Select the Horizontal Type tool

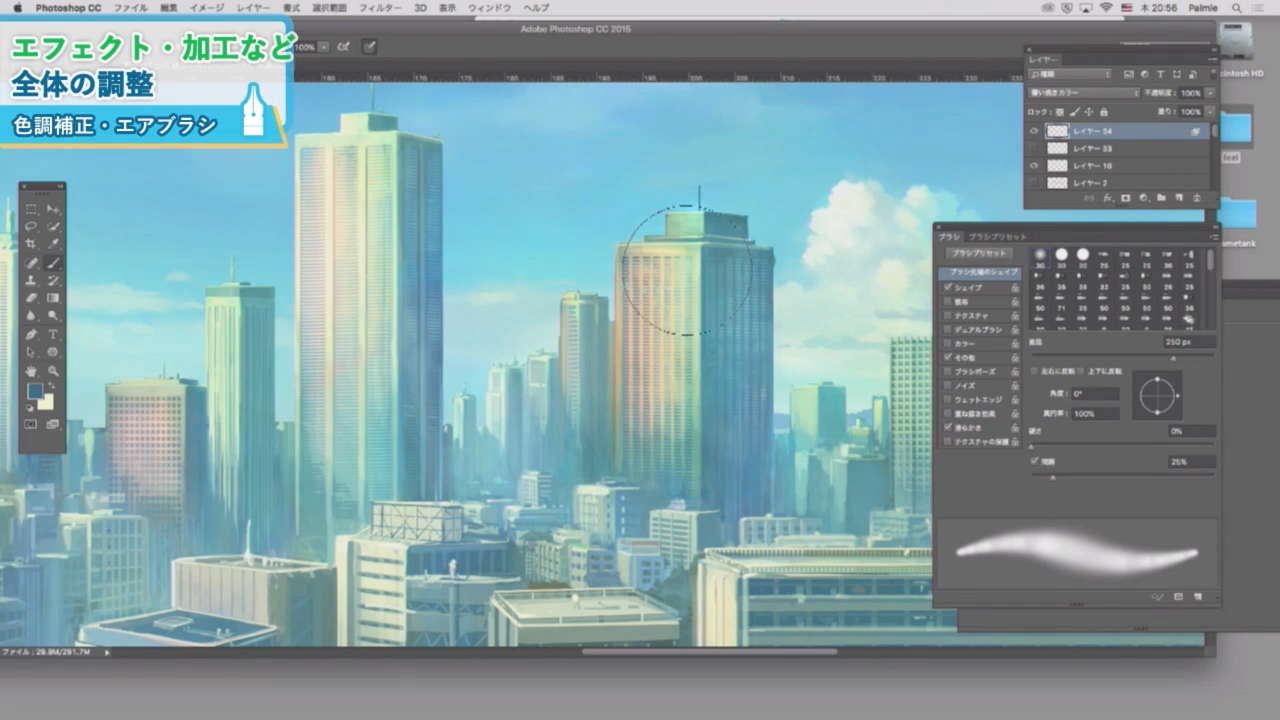(x=54, y=334)
